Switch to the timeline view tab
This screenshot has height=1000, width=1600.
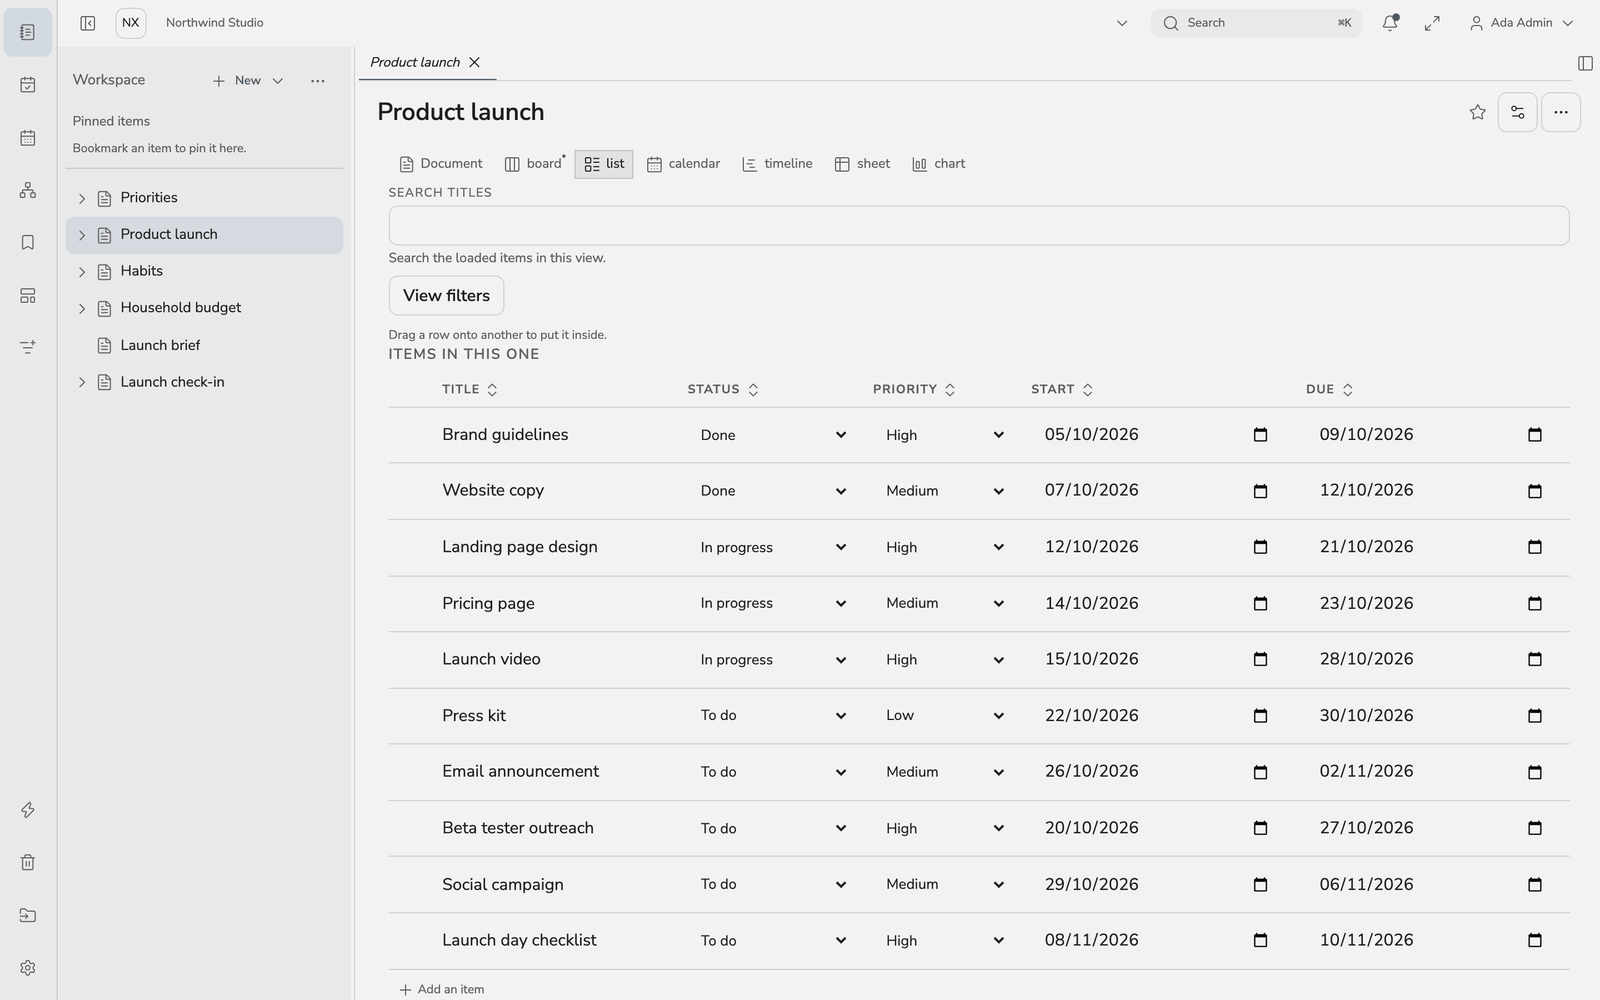777,164
